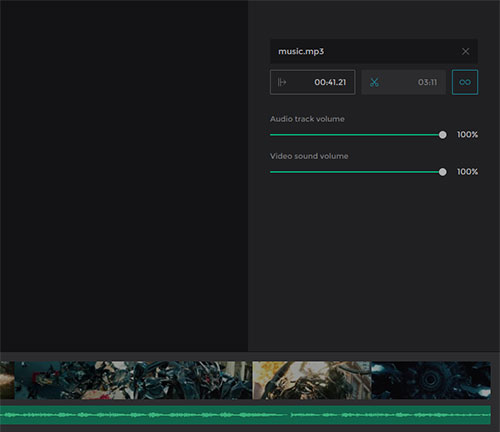Click the 03:11 trim duration value

[427, 82]
